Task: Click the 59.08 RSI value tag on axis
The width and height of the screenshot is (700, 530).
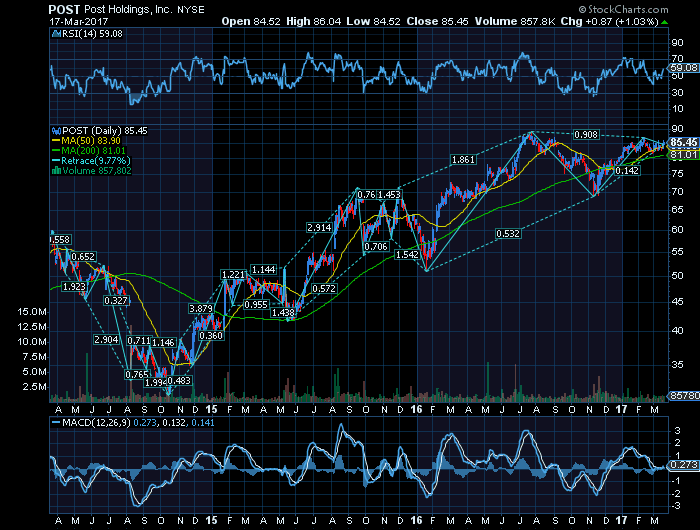Action: [x=683, y=68]
